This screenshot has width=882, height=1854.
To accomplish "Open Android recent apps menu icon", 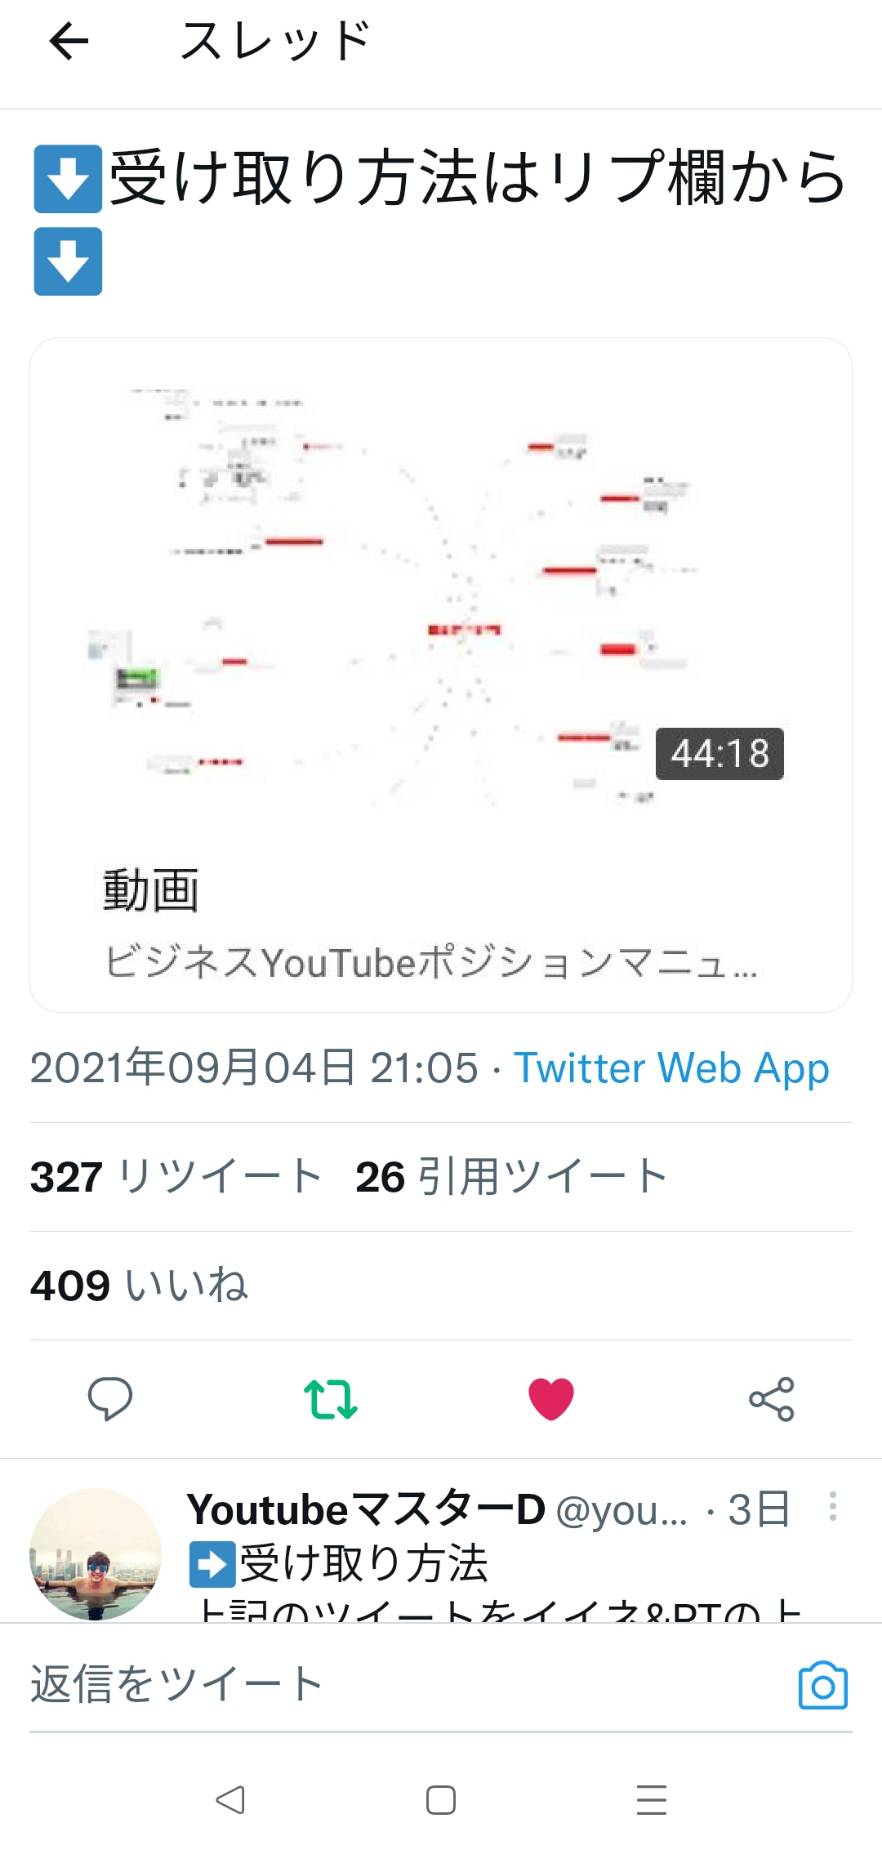I will point(651,1800).
